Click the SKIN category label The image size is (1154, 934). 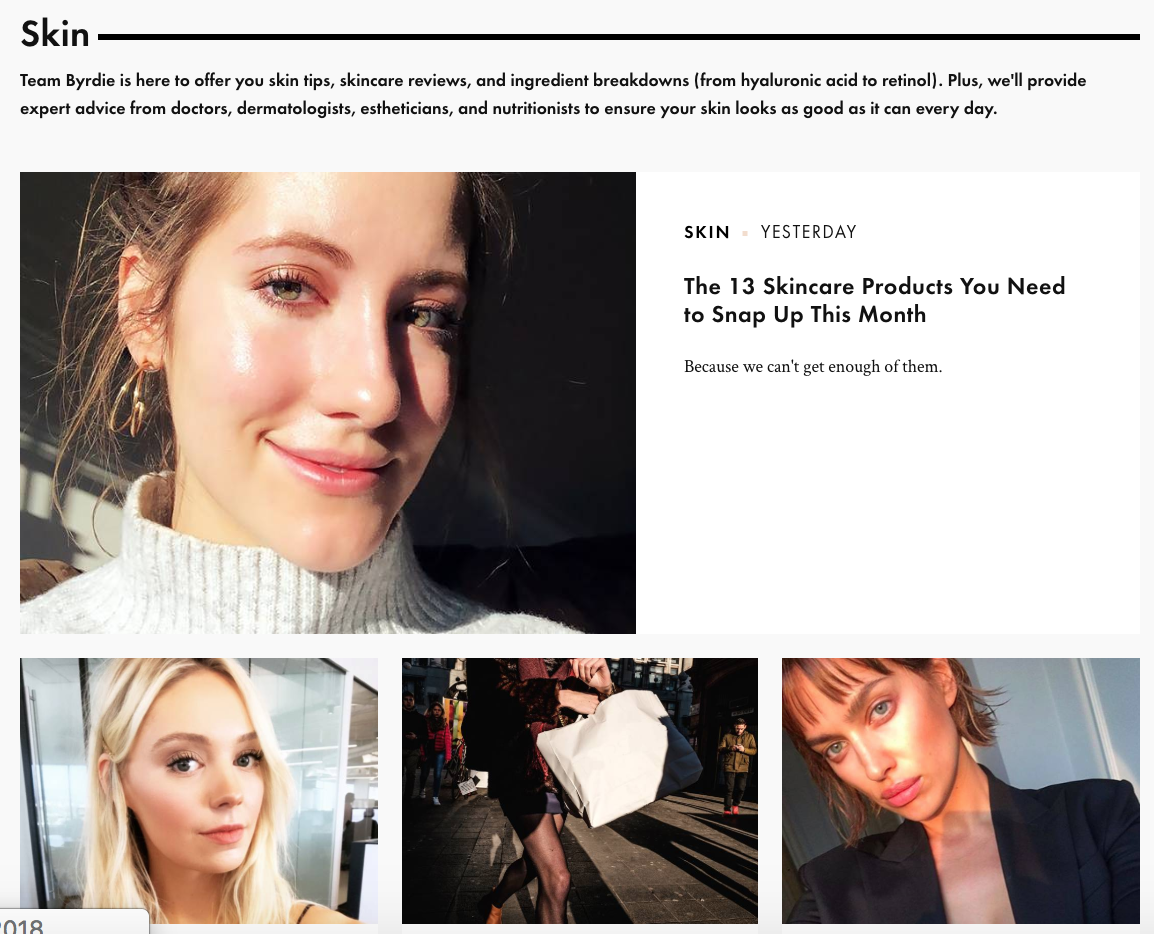click(707, 233)
